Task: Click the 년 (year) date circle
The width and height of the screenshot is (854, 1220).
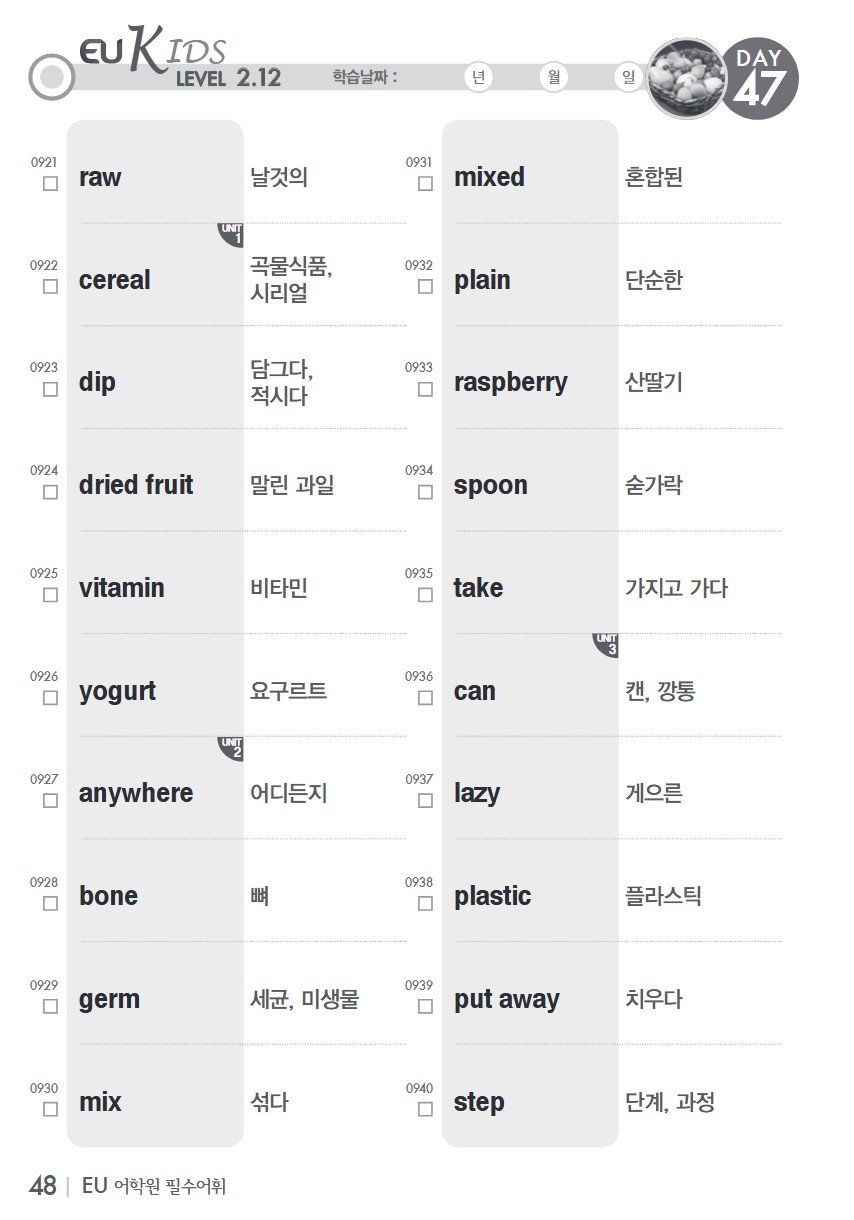Action: click(480, 78)
